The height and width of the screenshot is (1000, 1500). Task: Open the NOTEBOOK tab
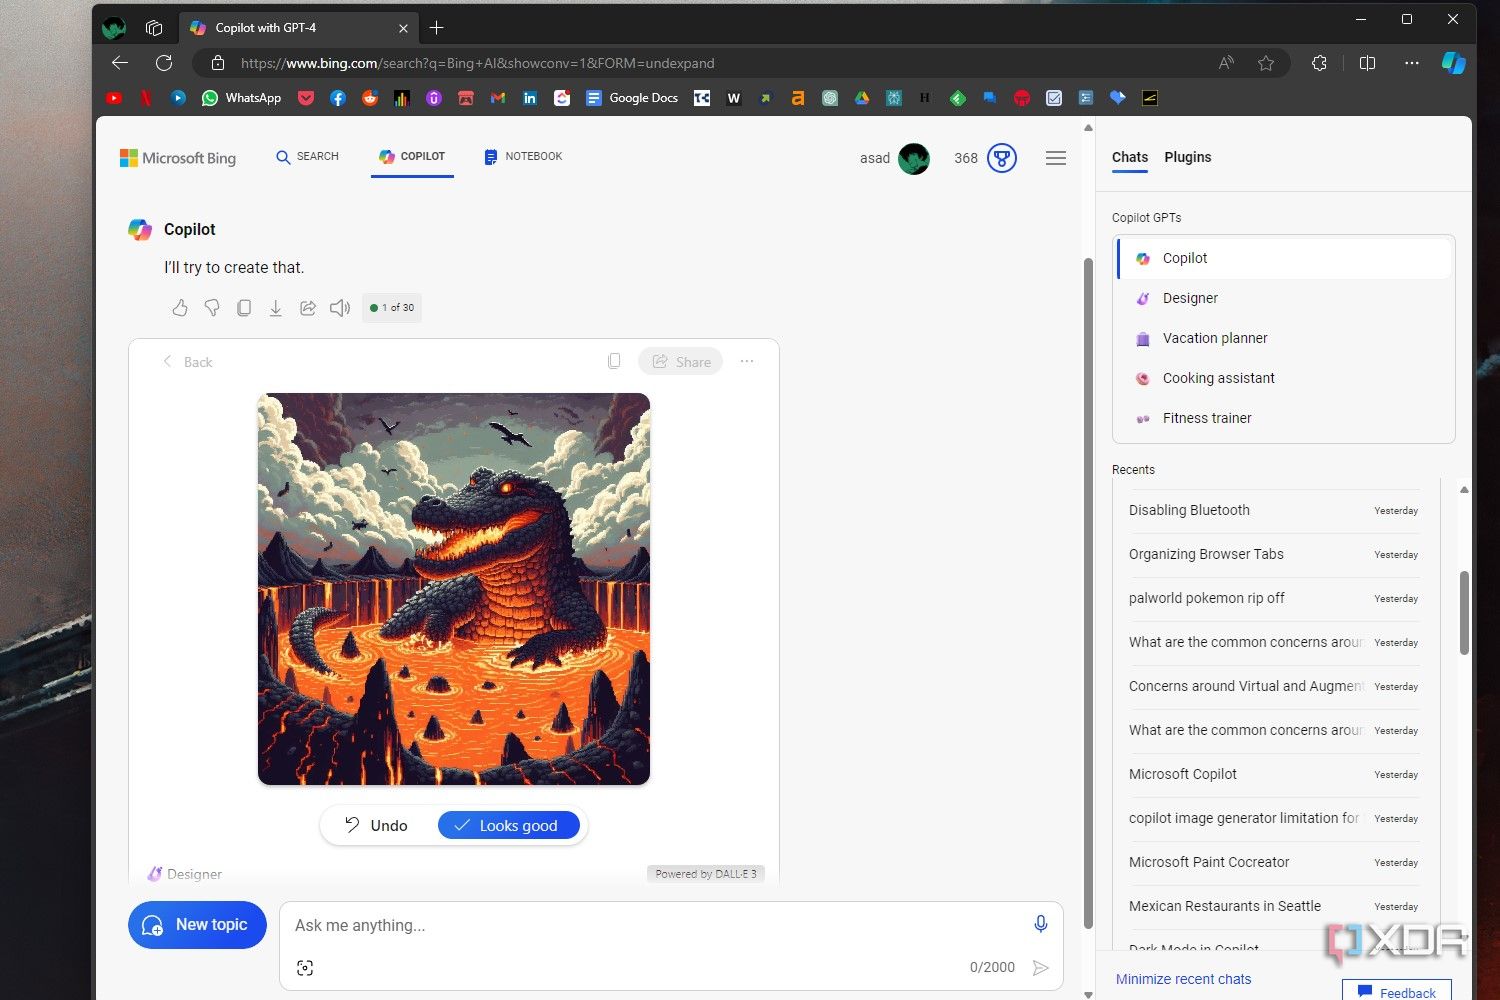[x=523, y=157]
